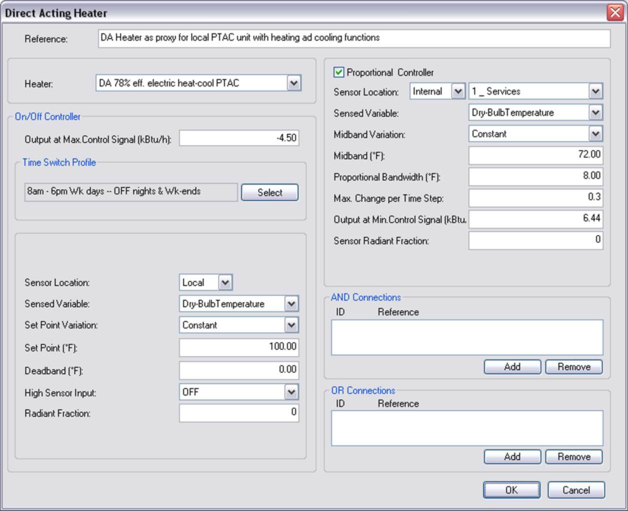Click the Midband (°F) value field

(x=536, y=156)
